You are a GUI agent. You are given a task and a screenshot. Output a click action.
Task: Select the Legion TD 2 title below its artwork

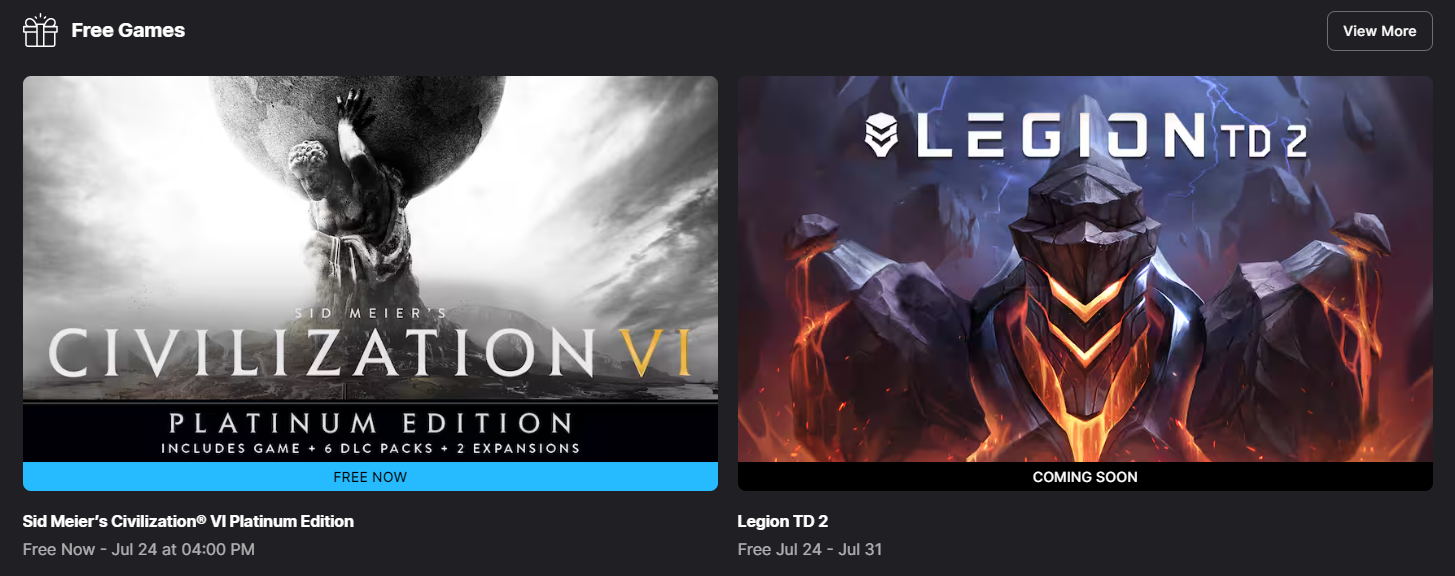[783, 521]
